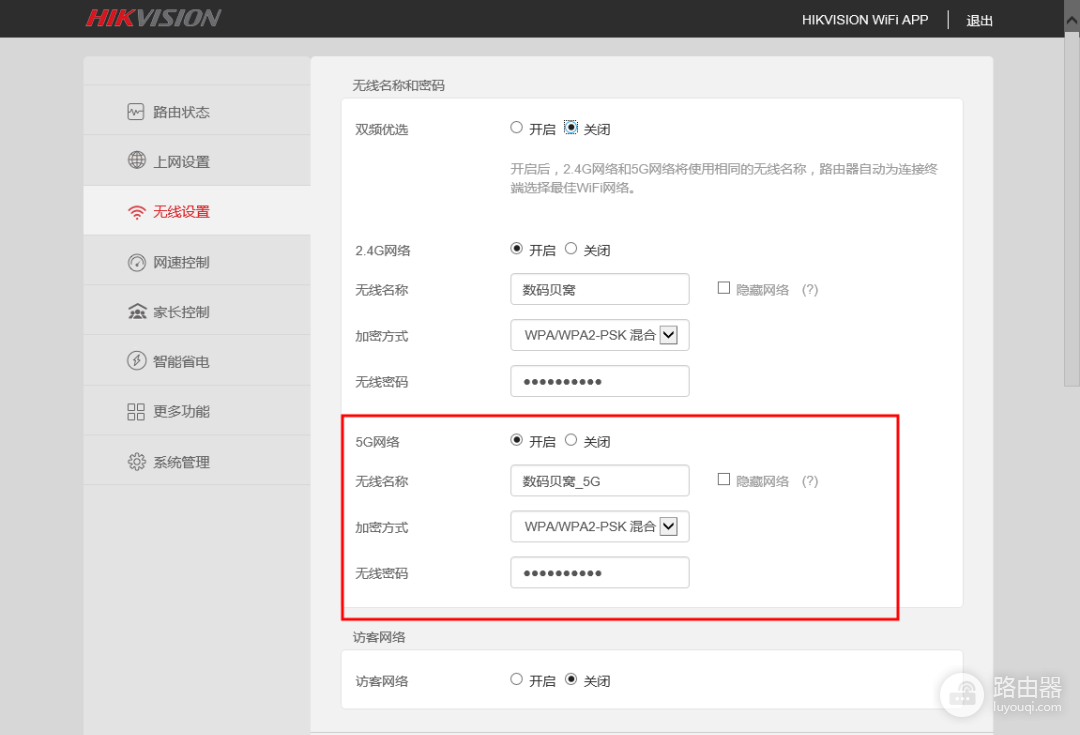This screenshot has height=735, width=1080.
Task: Open 更多功能 via its grid icon
Action: click(136, 410)
